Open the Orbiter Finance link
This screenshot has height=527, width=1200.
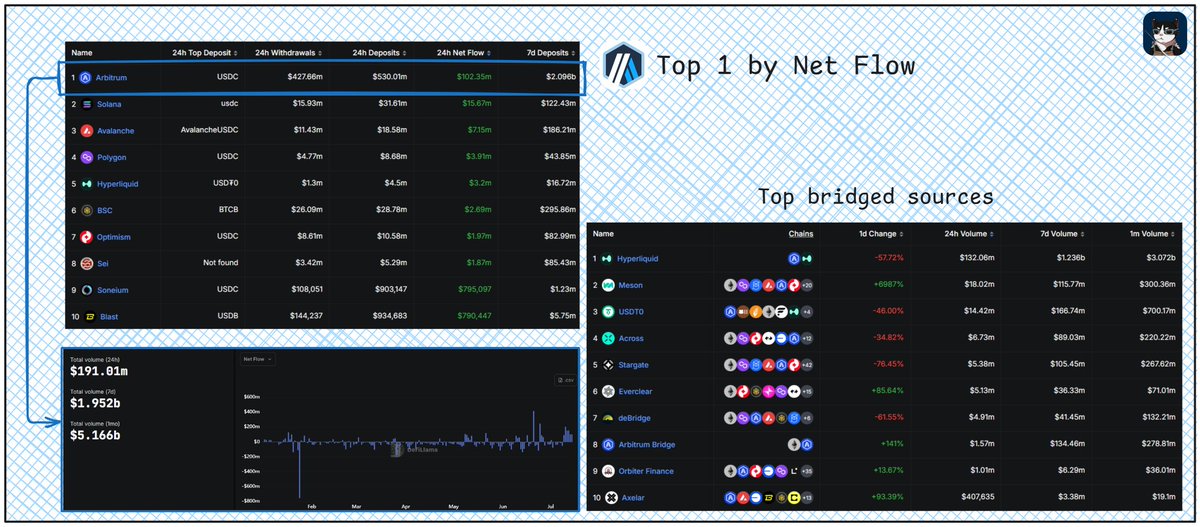646,471
